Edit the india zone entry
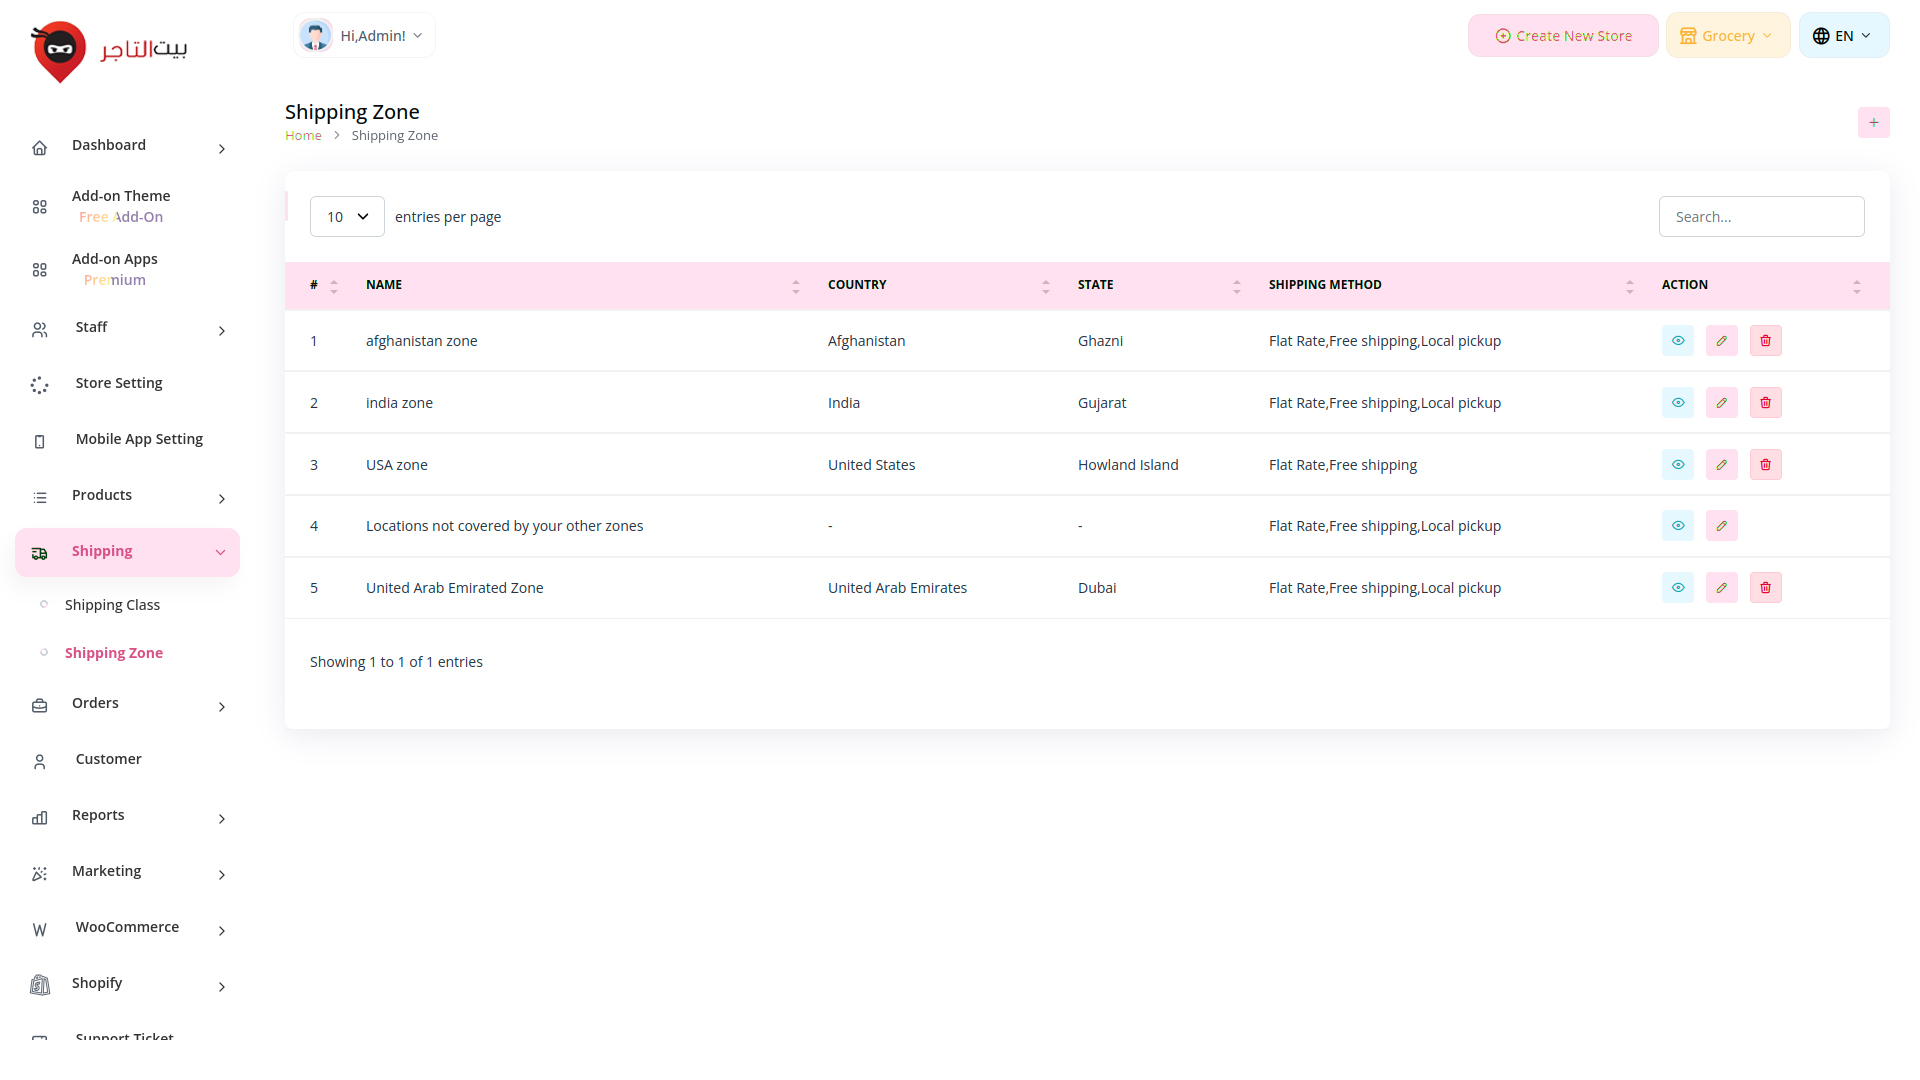The image size is (1920, 1080). pos(1721,403)
